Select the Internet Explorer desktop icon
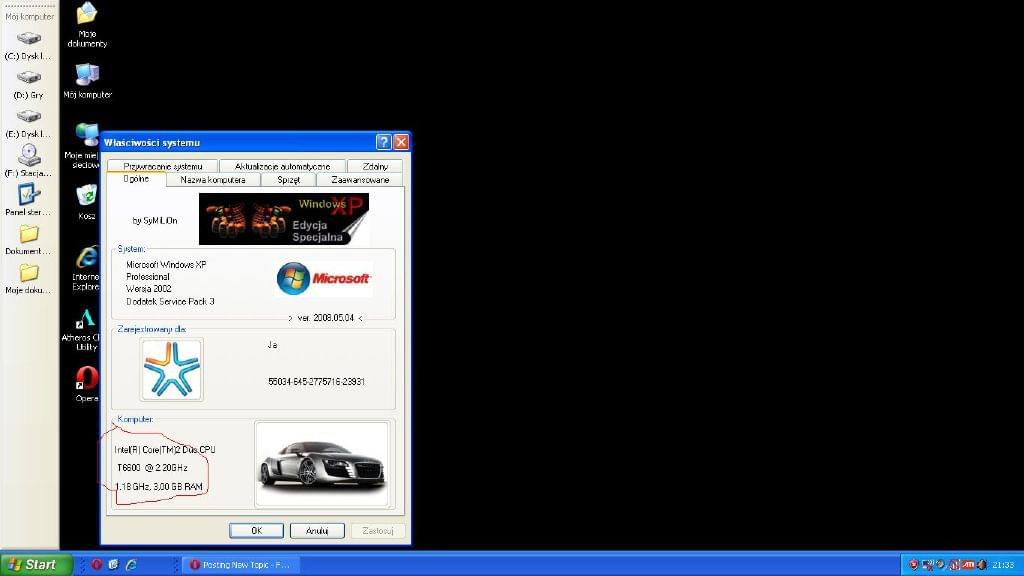The height and width of the screenshot is (576, 1024). point(86,268)
